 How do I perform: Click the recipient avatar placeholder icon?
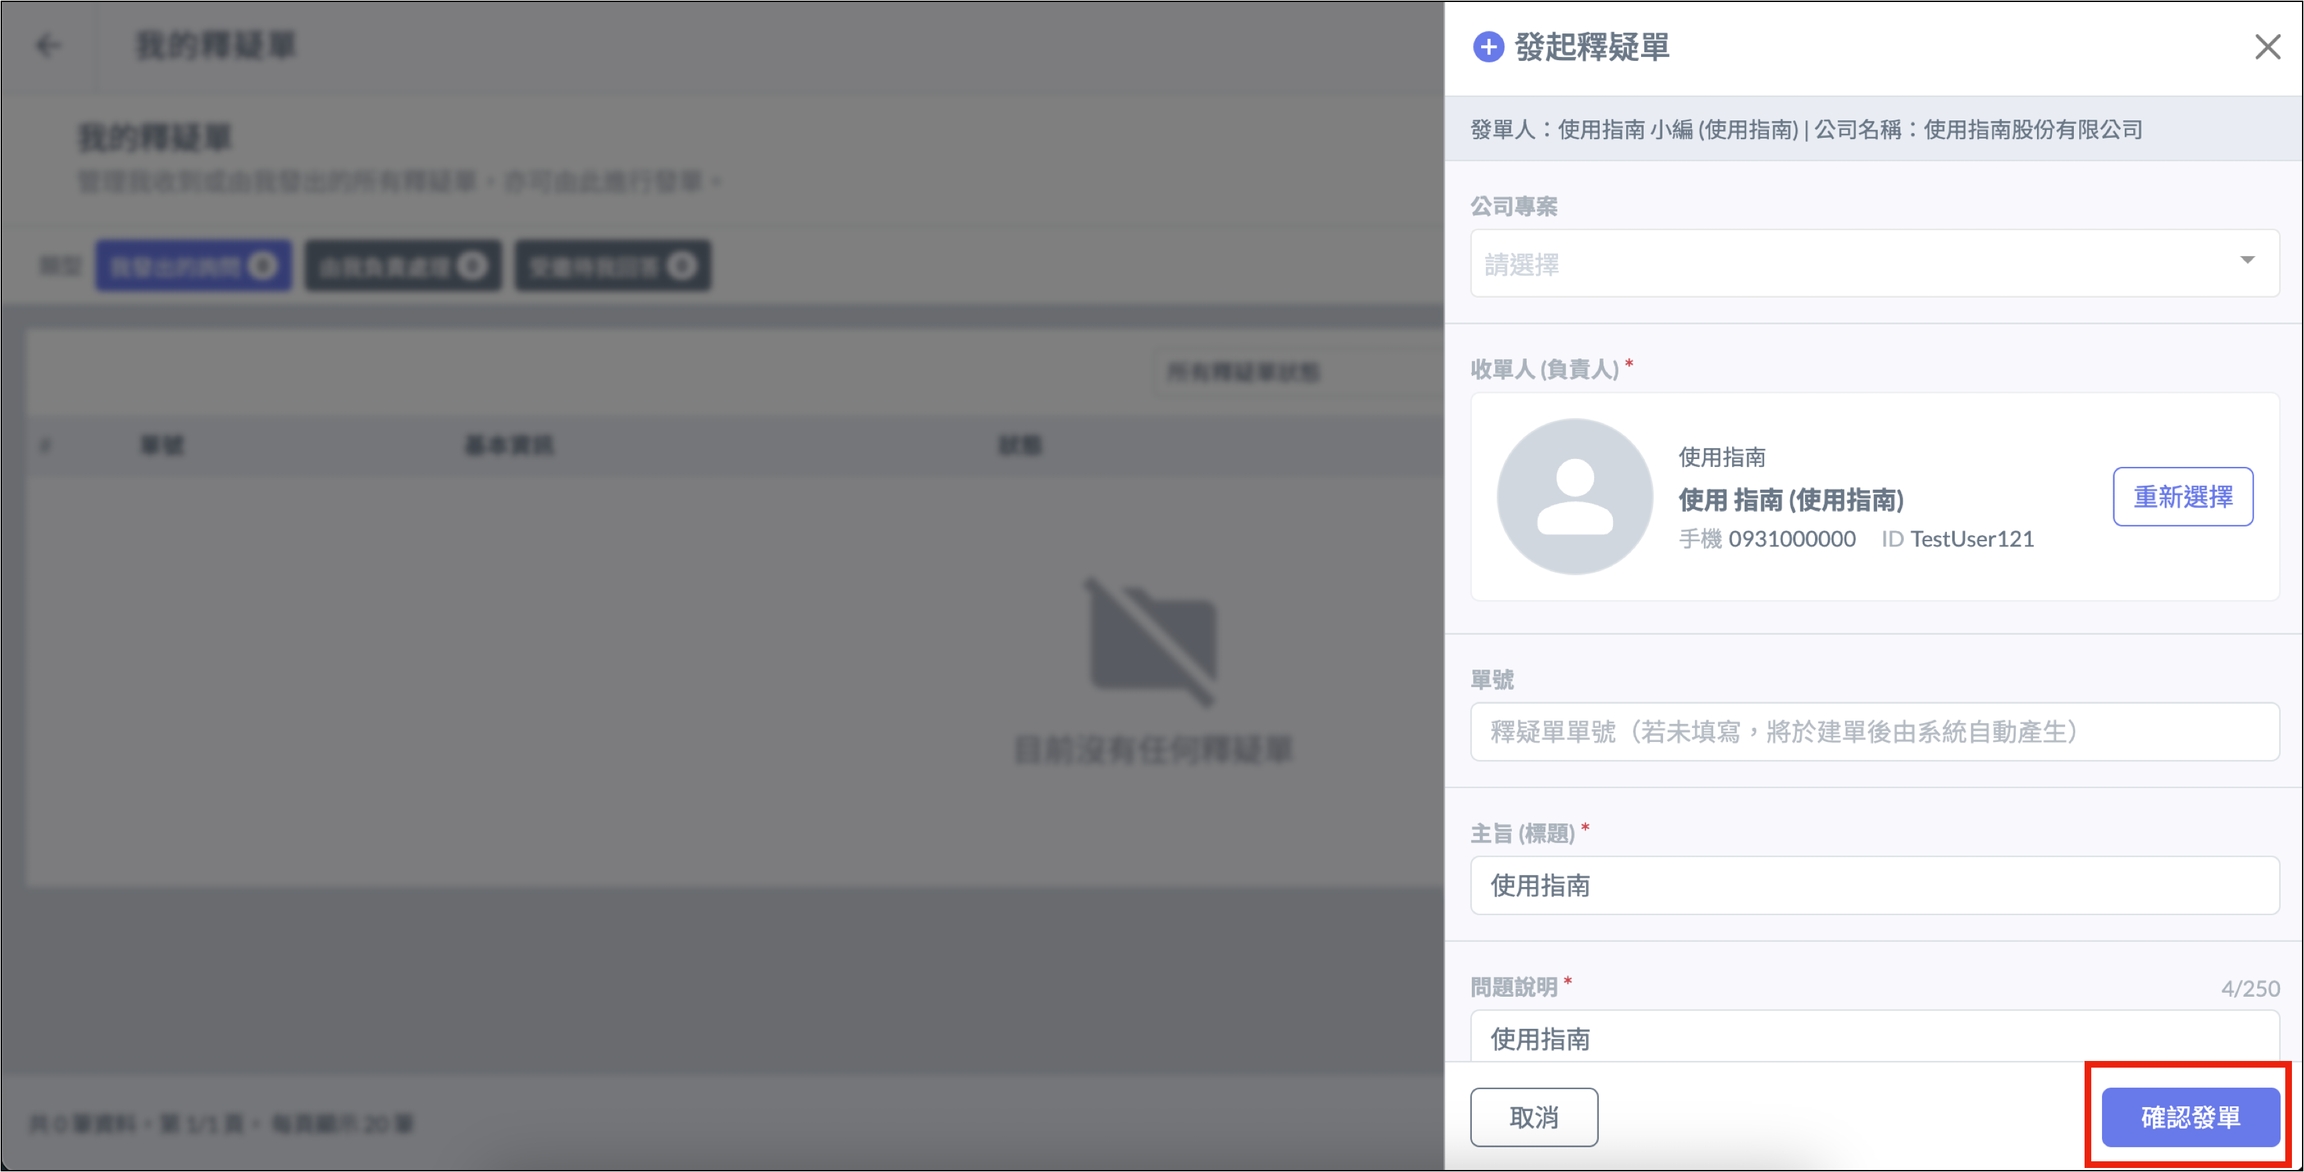point(1574,497)
